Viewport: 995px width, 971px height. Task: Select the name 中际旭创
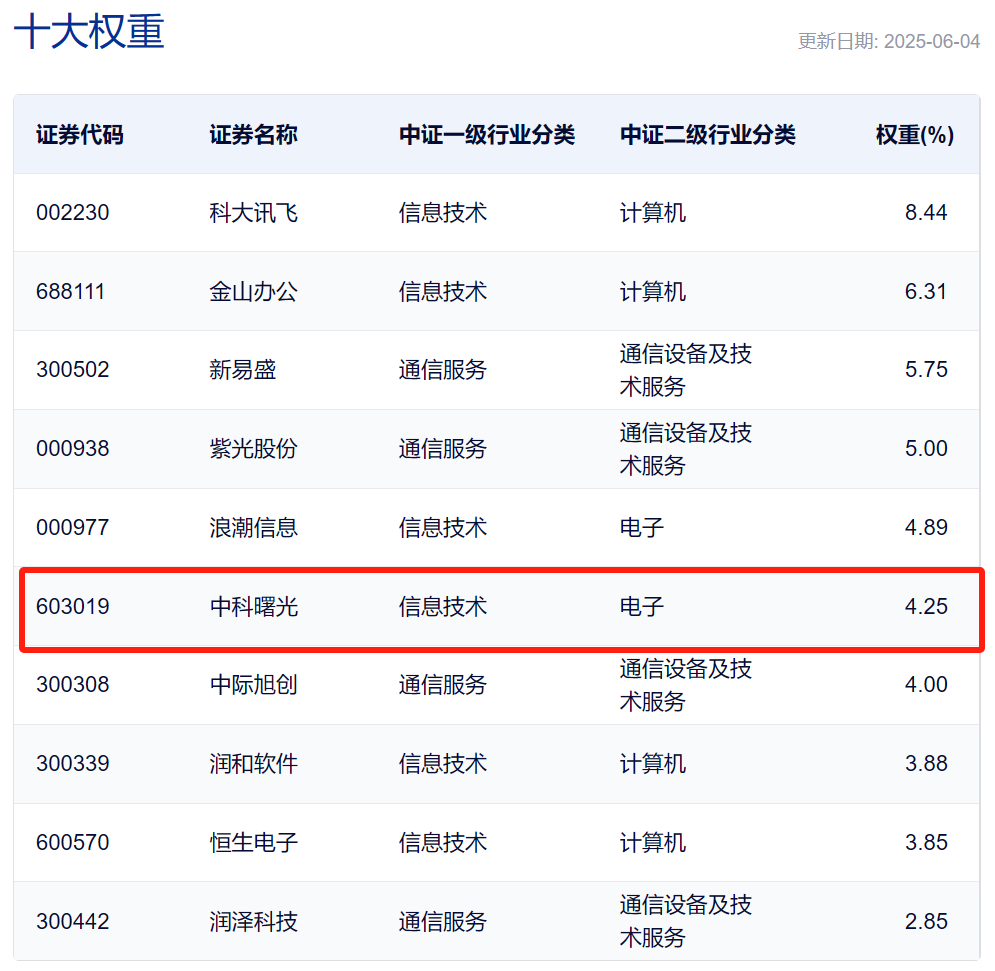point(253,685)
